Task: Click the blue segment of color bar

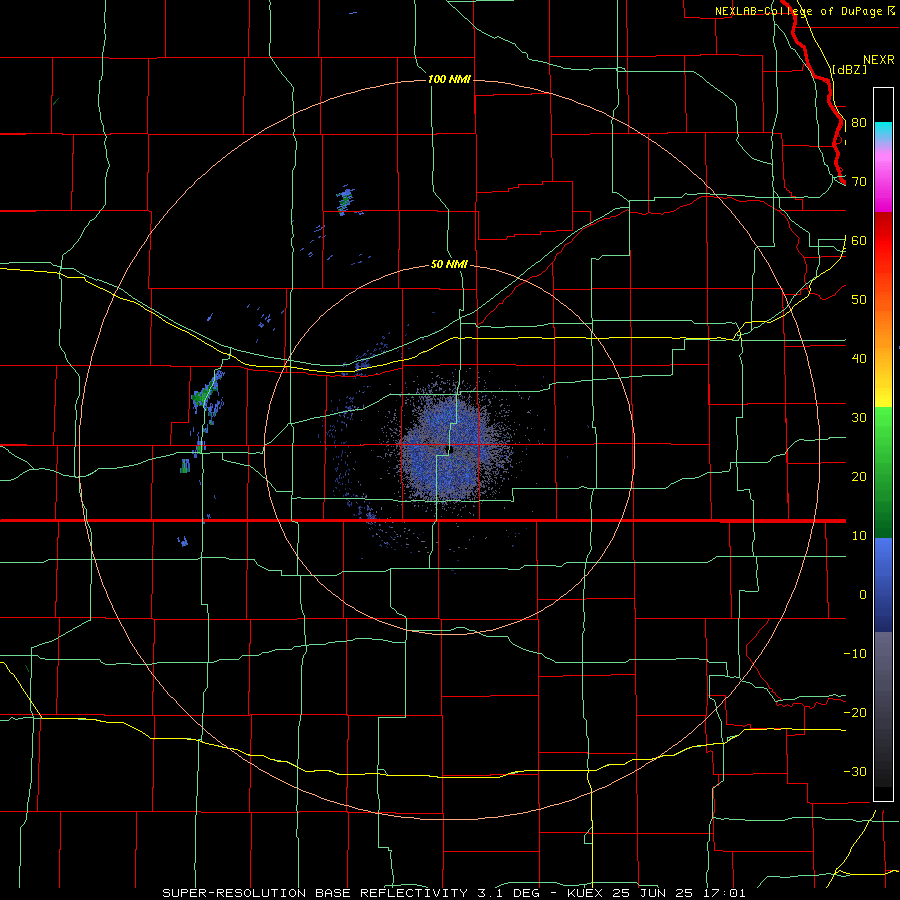Action: click(883, 583)
